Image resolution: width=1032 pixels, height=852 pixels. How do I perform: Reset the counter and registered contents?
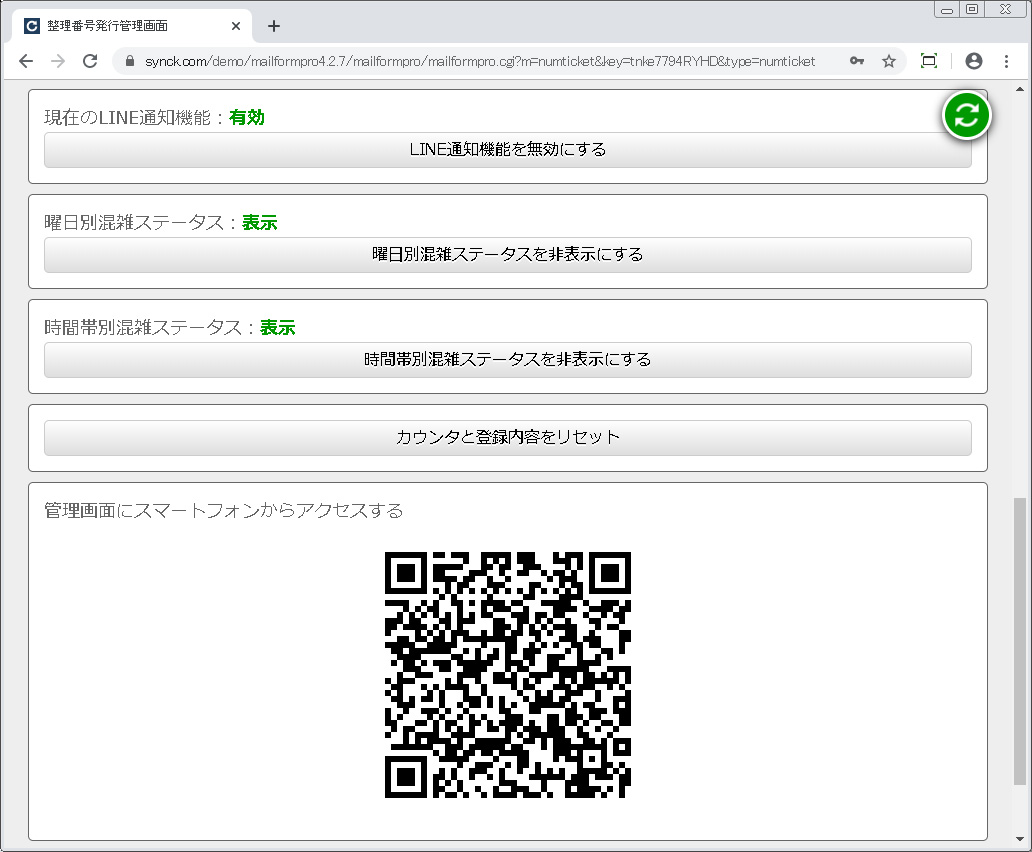pyautogui.click(x=508, y=438)
